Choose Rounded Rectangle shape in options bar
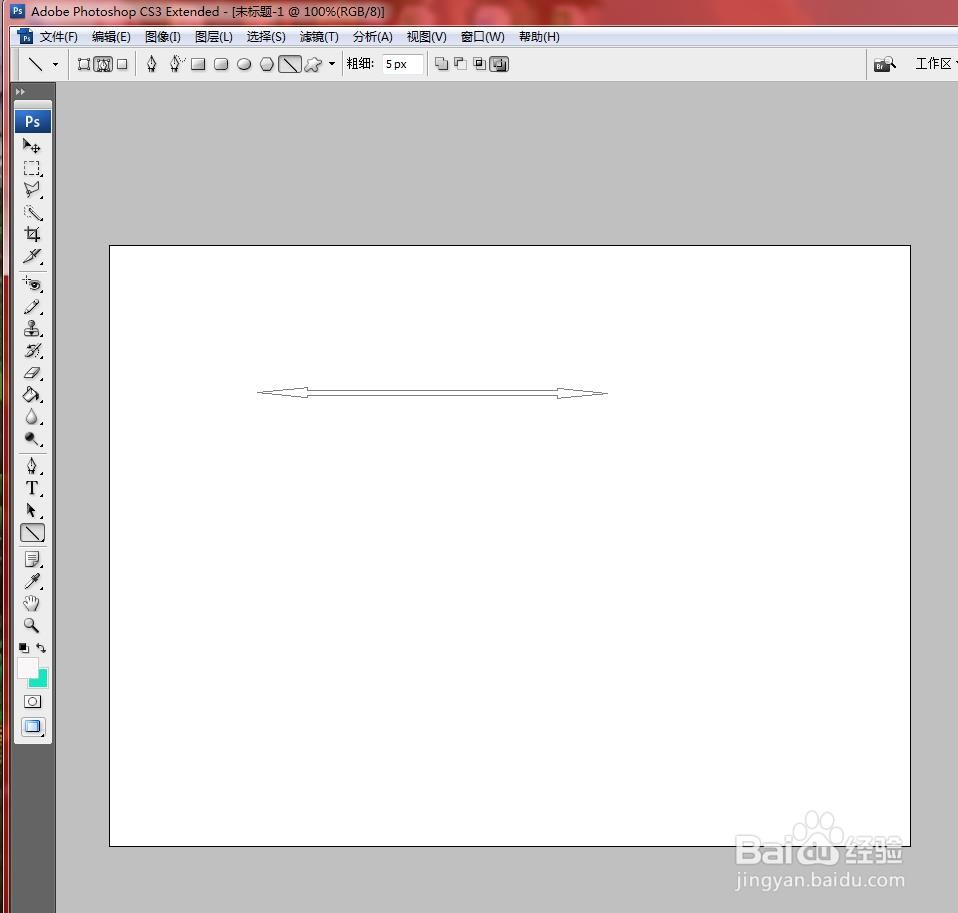The height and width of the screenshot is (913, 958). click(x=221, y=64)
